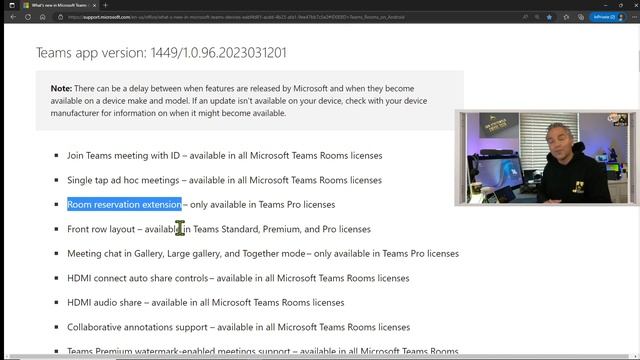Image resolution: width=640 pixels, height=360 pixels.
Task: Click the zoom magnifier icon in address bar
Action: (537, 17)
